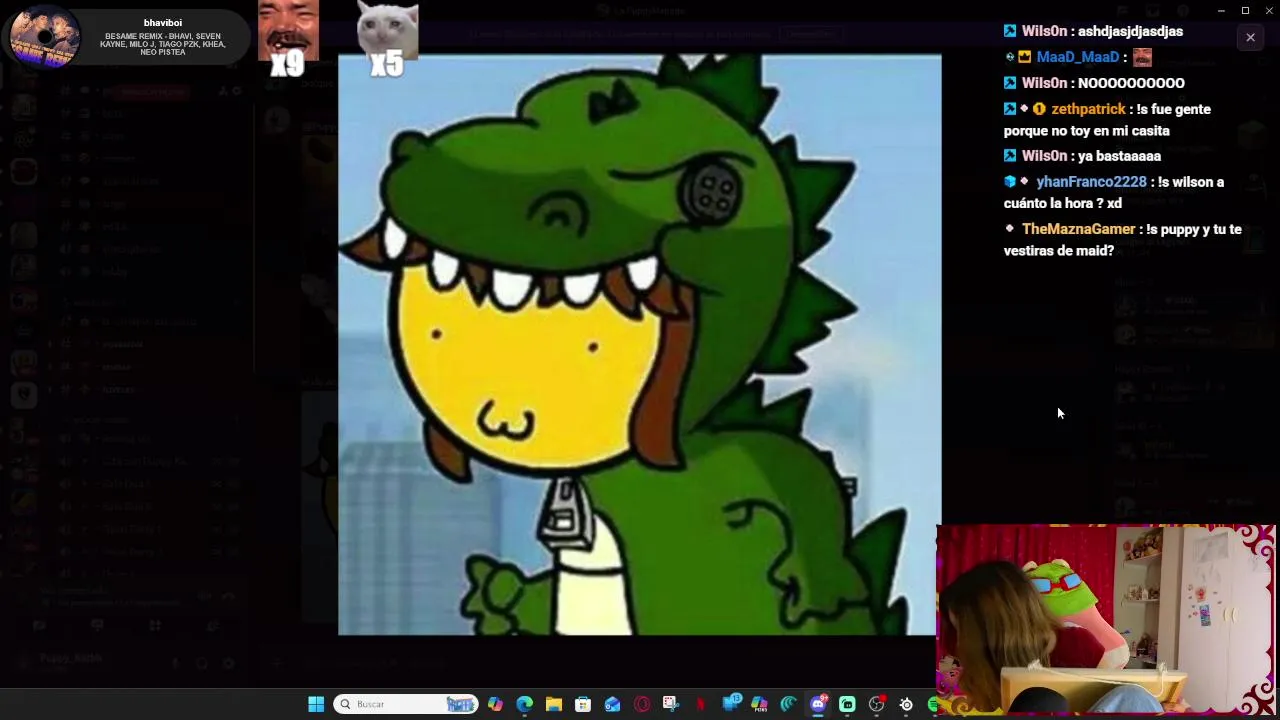Viewport: 1280px width, 720px height.
Task: Click the gold badge next to zethpatrick
Action: click(1039, 109)
